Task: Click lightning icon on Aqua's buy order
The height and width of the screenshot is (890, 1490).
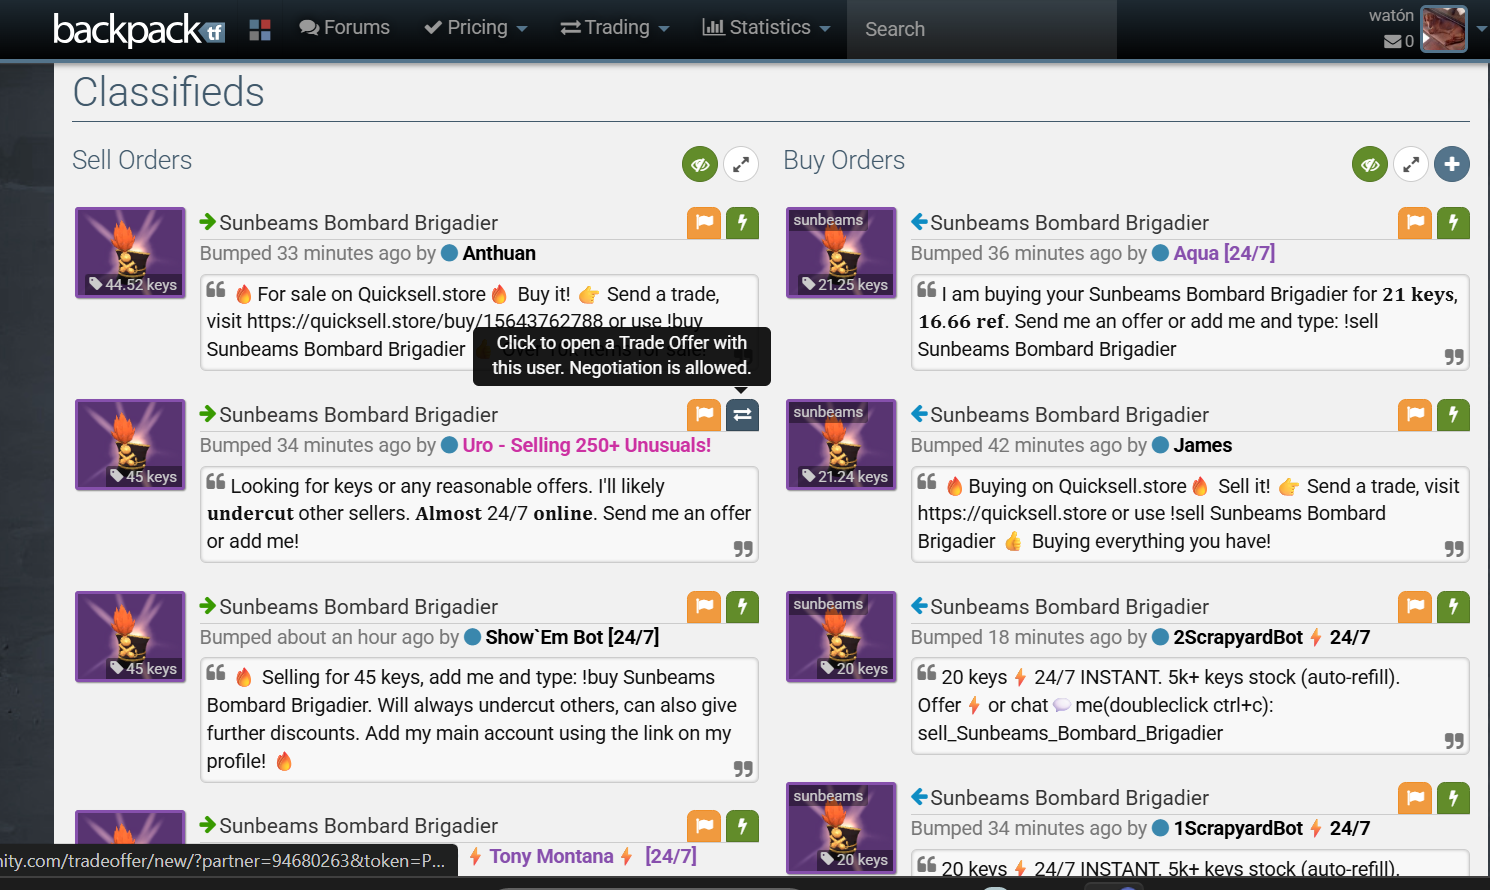Action: click(x=1453, y=222)
